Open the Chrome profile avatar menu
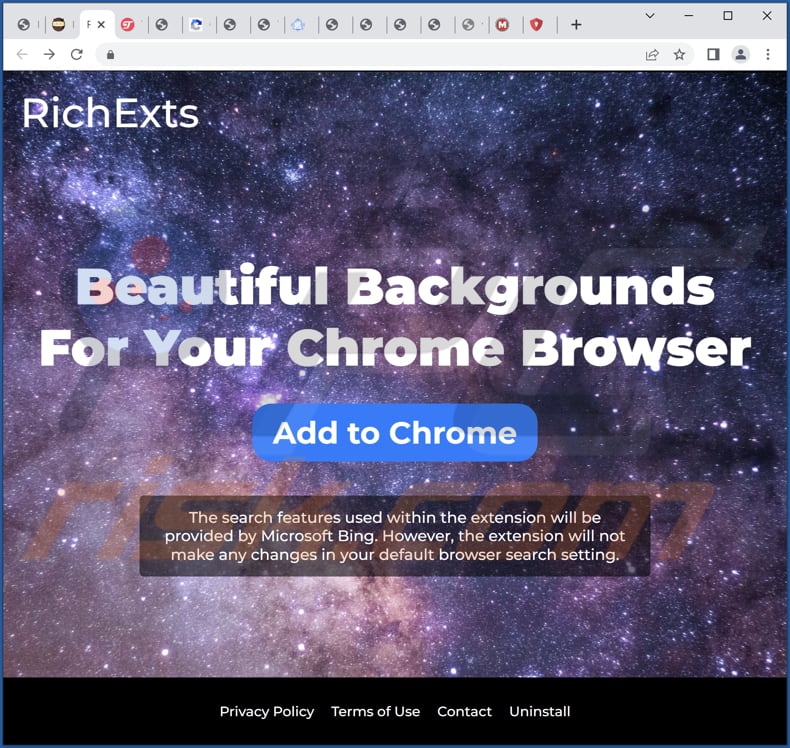Image resolution: width=790 pixels, height=748 pixels. pos(741,54)
